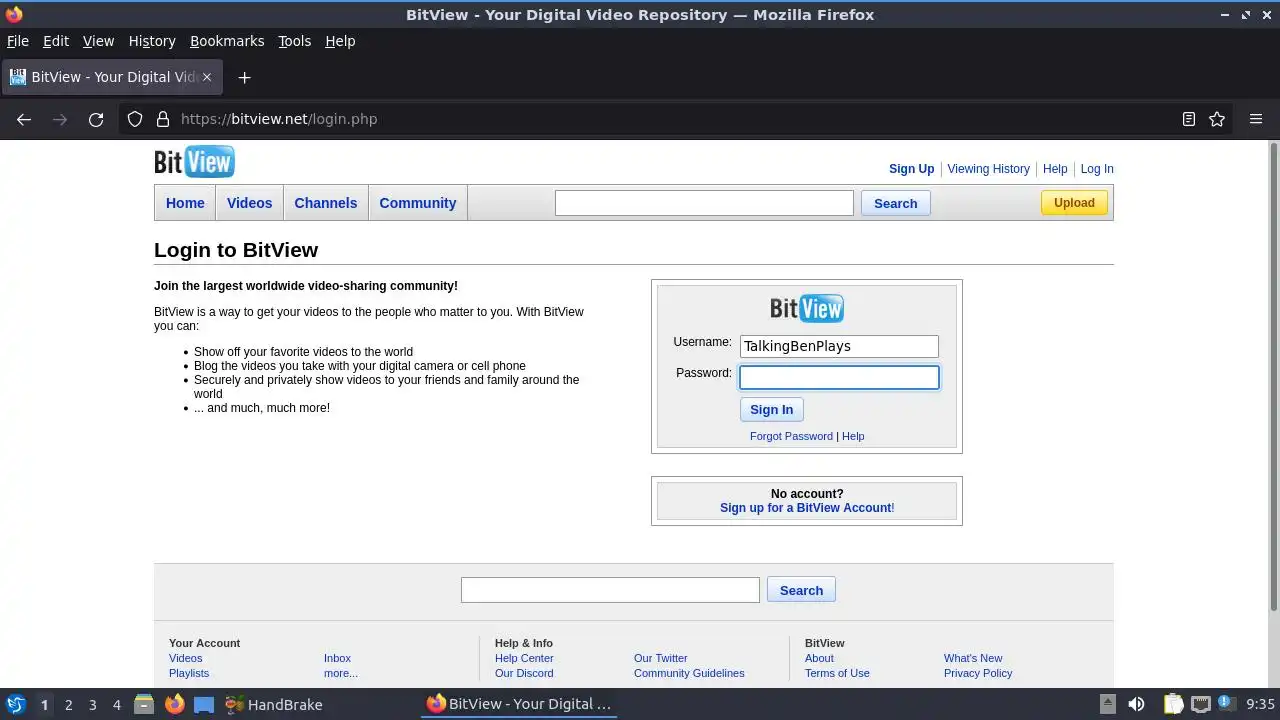Screen dimensions: 1280x720
Task: Open the footer Help Center link
Action: click(524, 658)
